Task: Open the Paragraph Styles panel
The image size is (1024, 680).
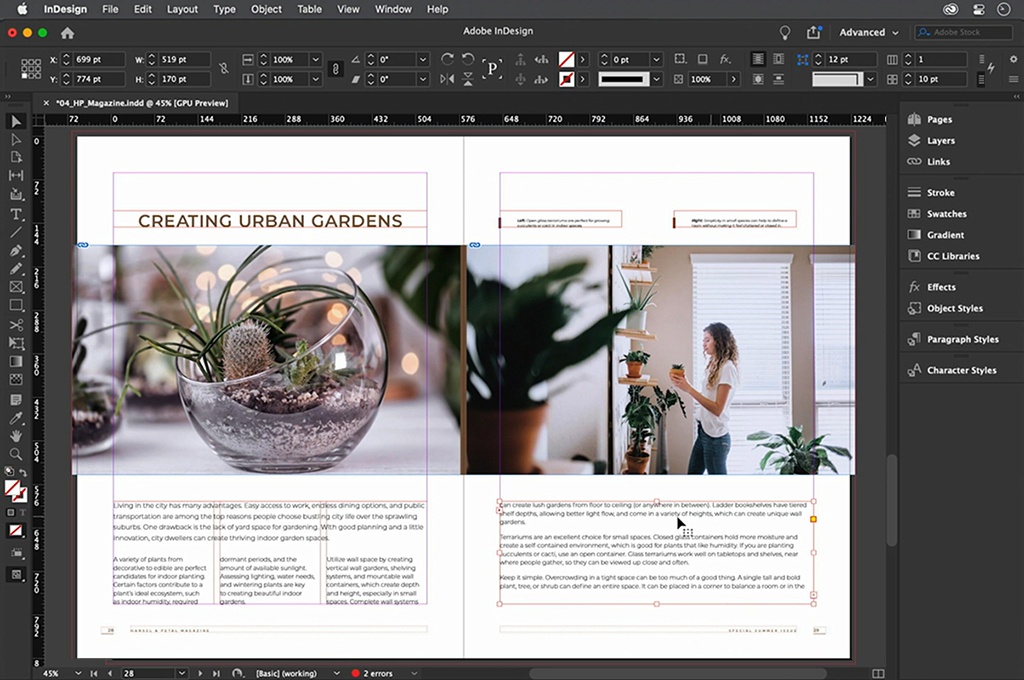Action: tap(961, 339)
